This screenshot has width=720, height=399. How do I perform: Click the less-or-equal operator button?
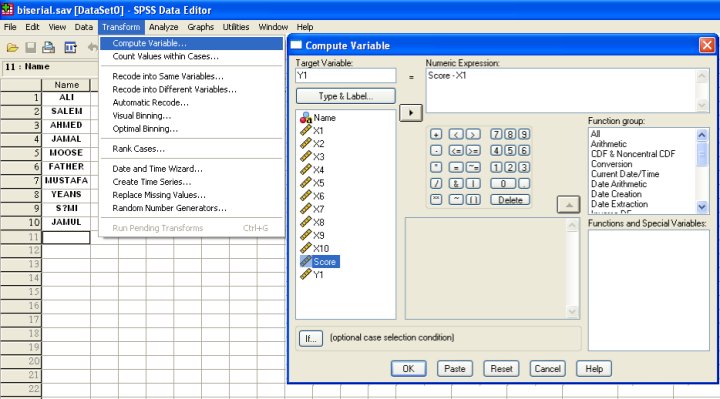(456, 151)
